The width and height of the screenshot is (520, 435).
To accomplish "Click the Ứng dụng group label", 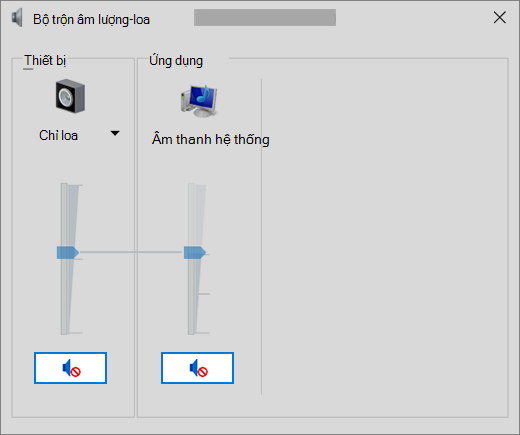I will click(176, 61).
